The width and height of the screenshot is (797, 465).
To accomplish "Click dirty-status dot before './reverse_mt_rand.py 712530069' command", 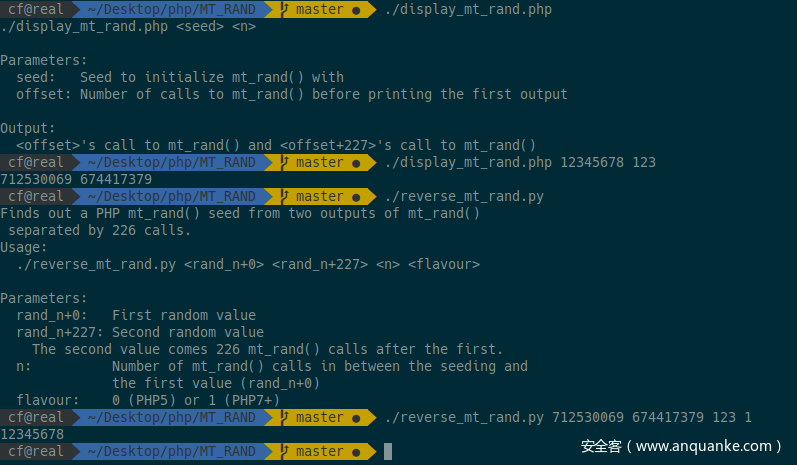I will [x=356, y=419].
